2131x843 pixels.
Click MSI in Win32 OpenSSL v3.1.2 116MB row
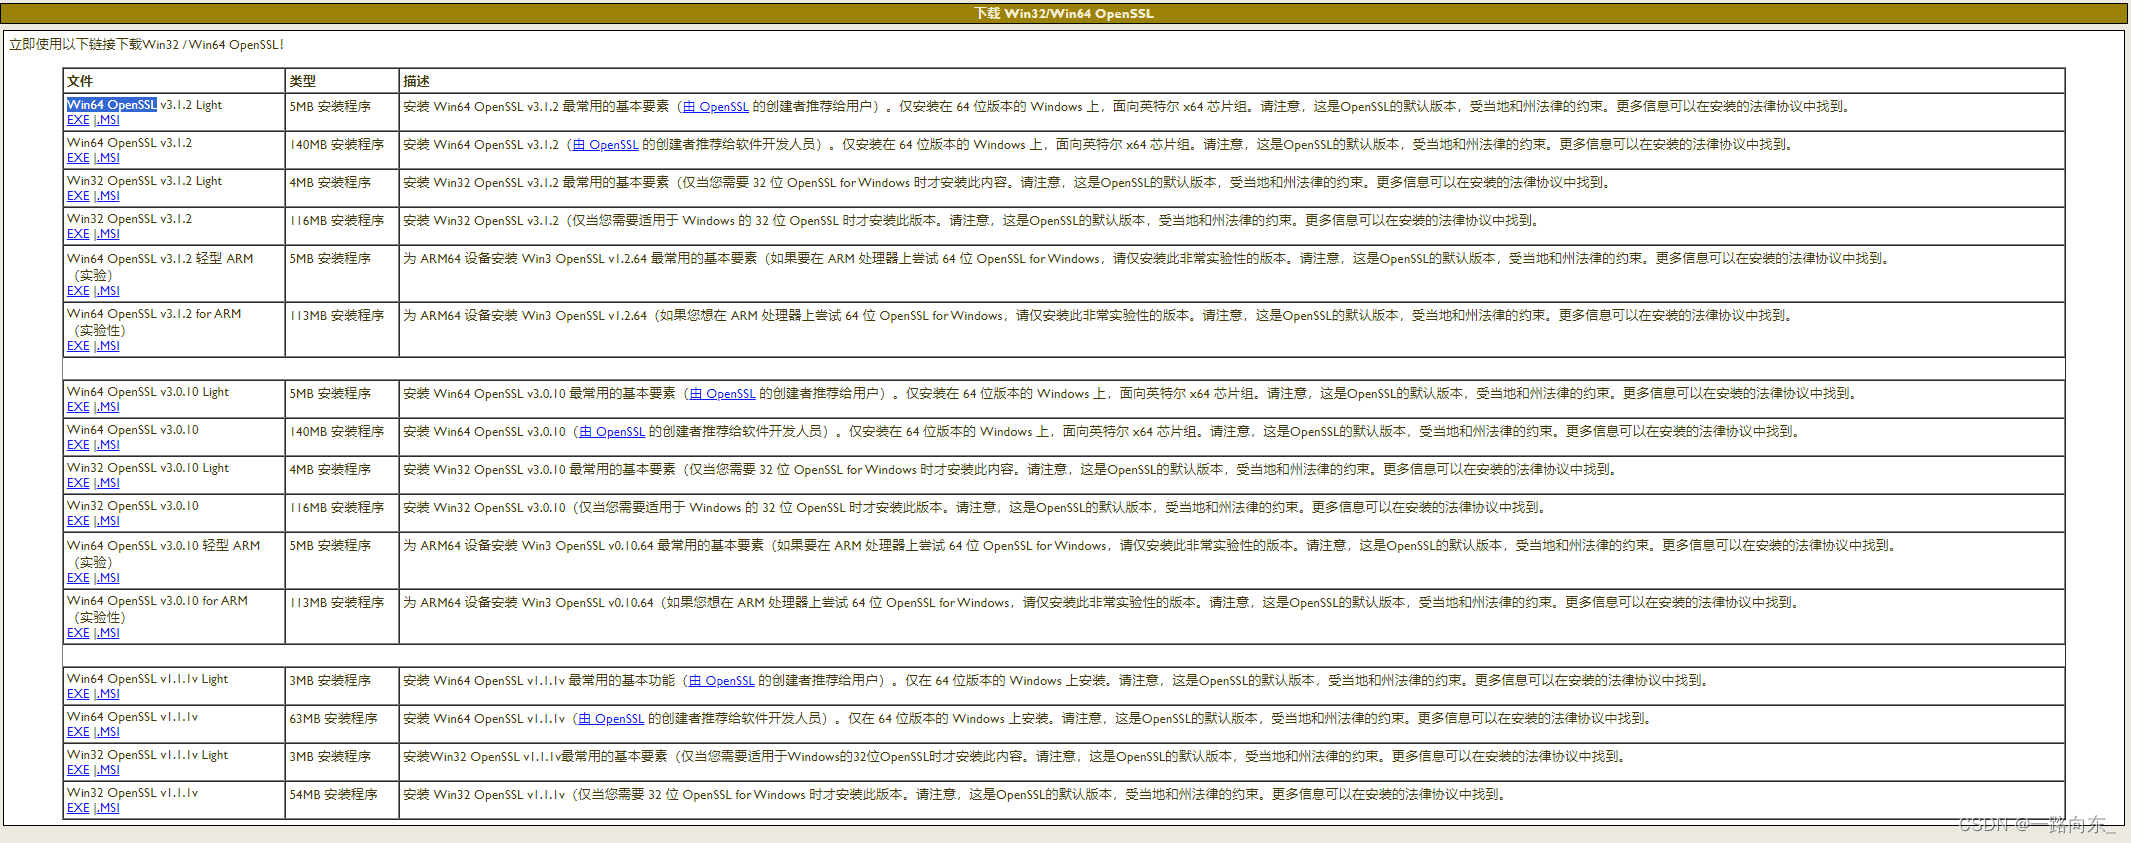[x=107, y=234]
